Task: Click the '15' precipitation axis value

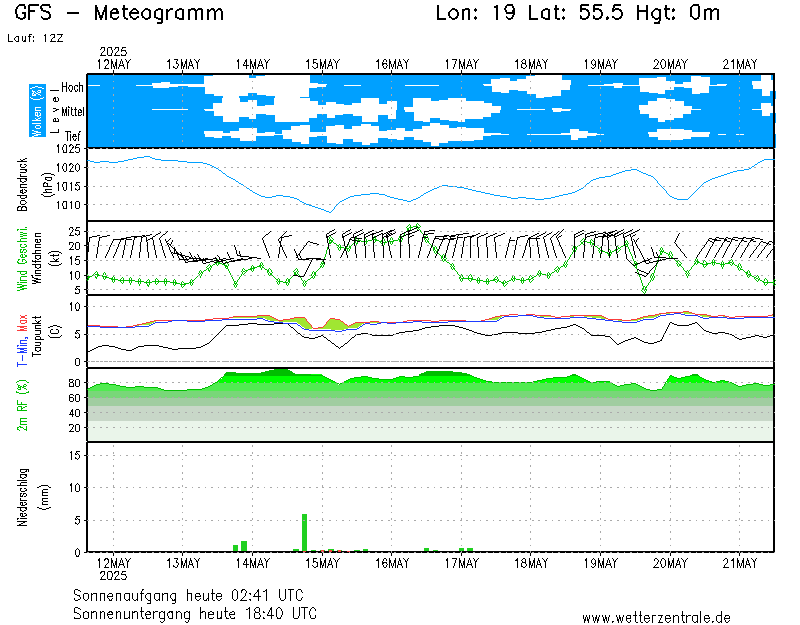Action: coord(74,456)
